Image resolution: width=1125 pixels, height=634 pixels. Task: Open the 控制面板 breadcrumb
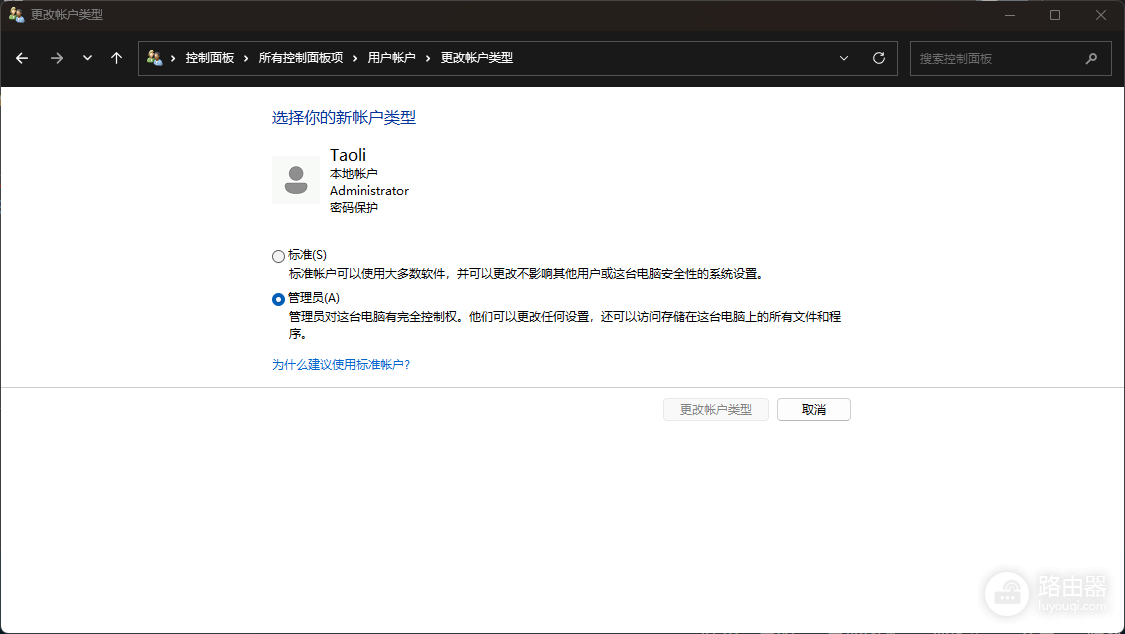tap(210, 58)
